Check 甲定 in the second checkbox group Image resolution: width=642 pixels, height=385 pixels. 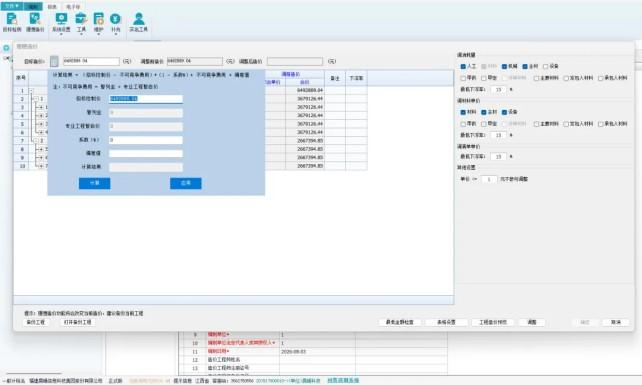[484, 124]
